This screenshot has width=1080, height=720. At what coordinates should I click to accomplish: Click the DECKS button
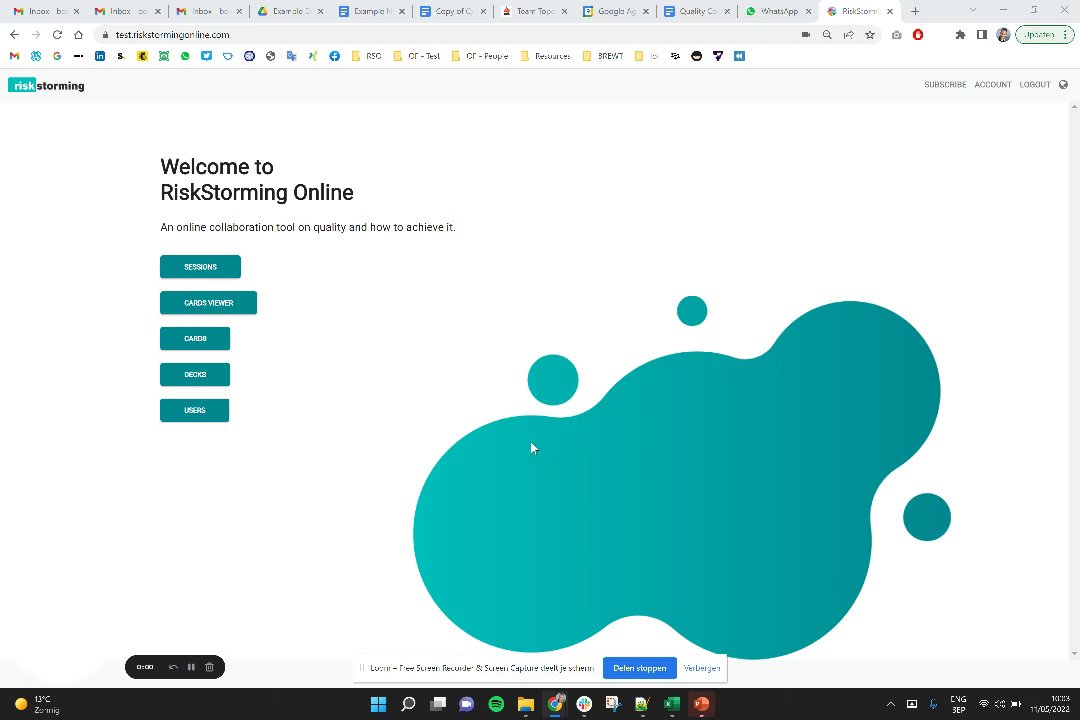(195, 374)
